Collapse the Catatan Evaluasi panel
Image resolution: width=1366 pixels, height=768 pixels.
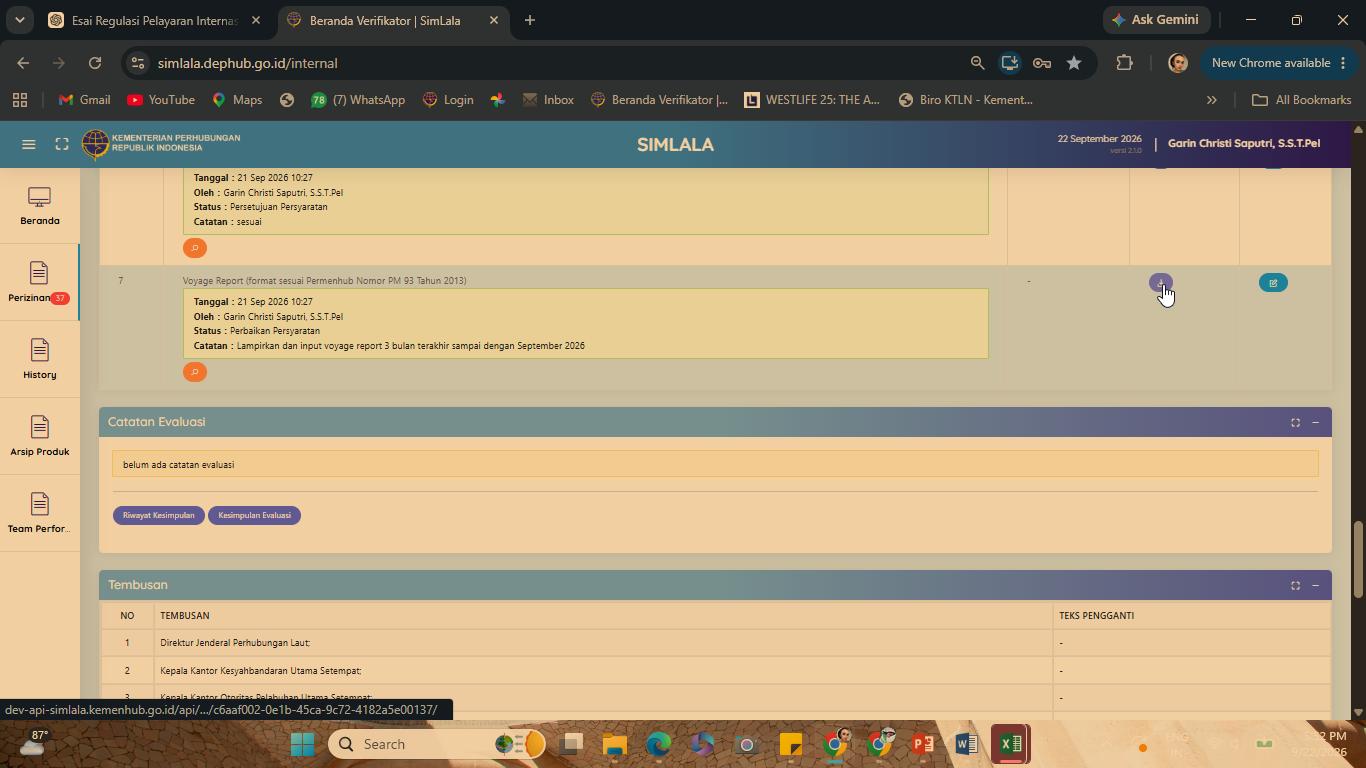pyautogui.click(x=1315, y=422)
